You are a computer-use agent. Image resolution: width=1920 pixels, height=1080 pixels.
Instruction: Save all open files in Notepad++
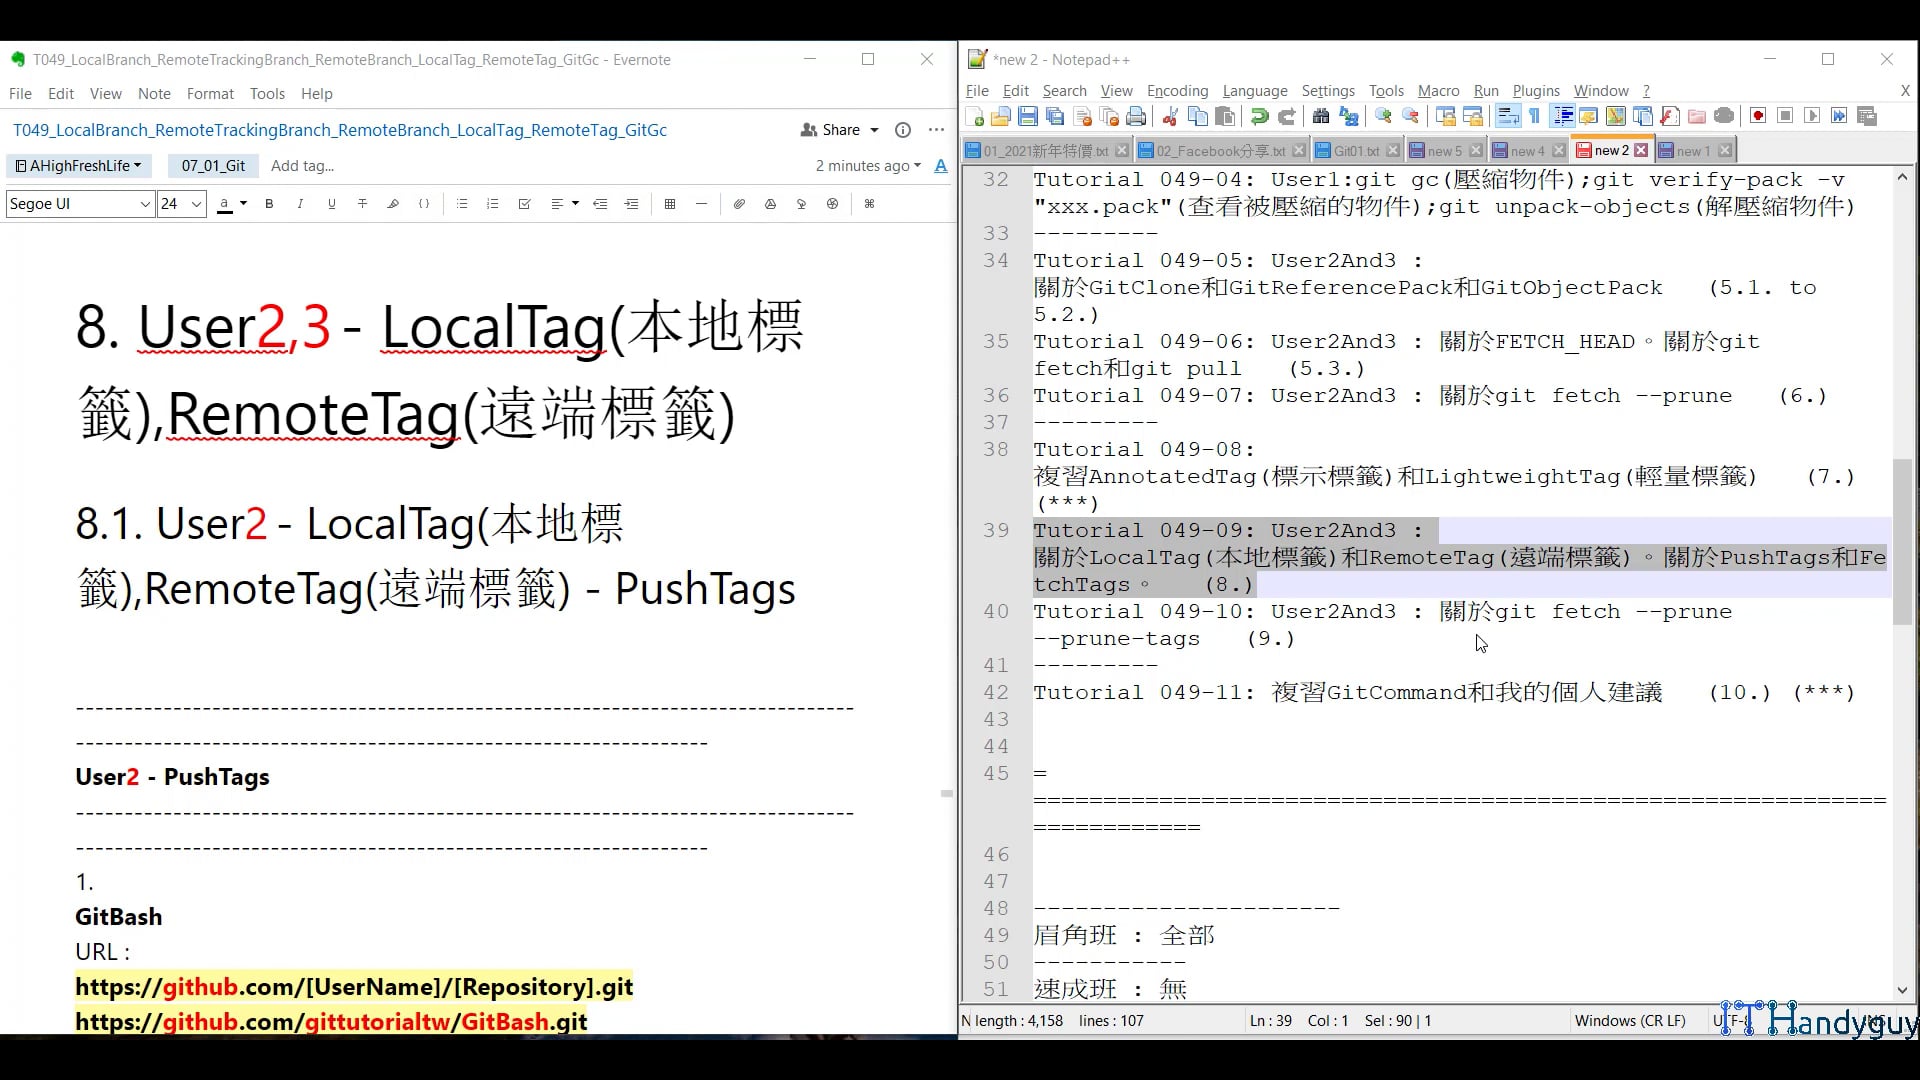(x=1055, y=116)
